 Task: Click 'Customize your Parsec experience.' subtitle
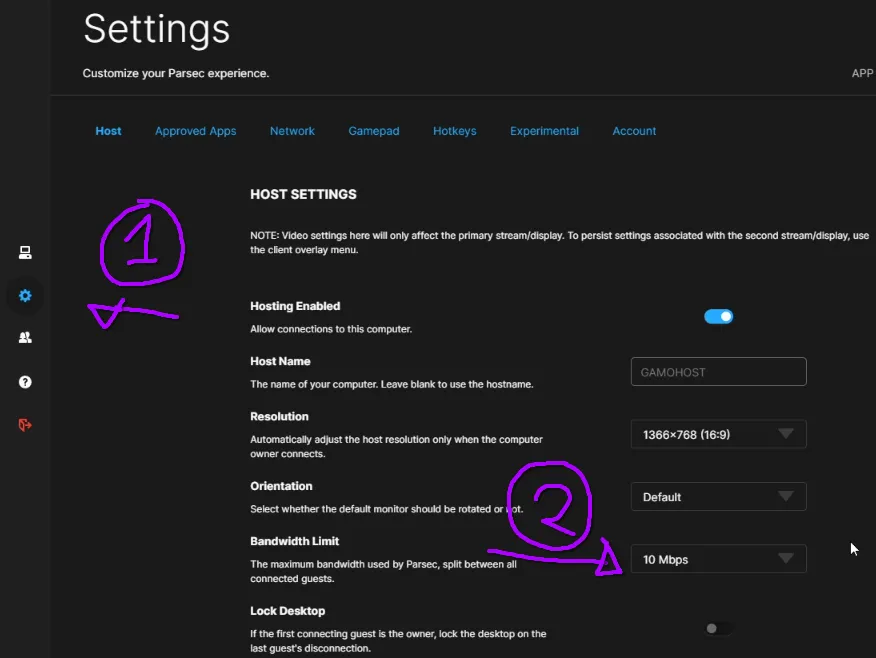point(176,73)
